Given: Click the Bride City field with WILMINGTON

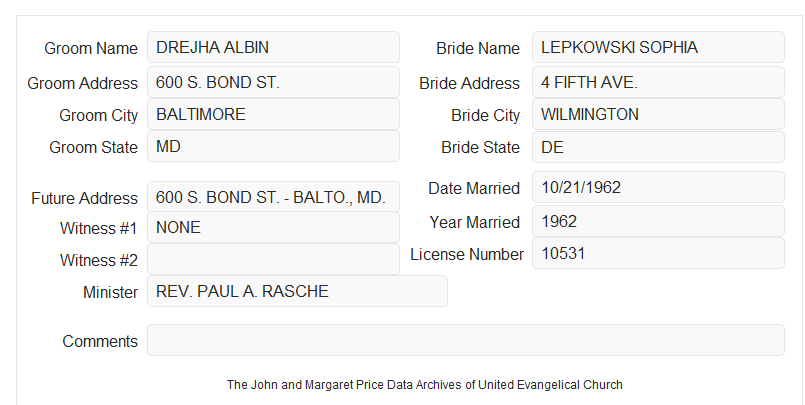Looking at the screenshot, I should click(x=658, y=114).
